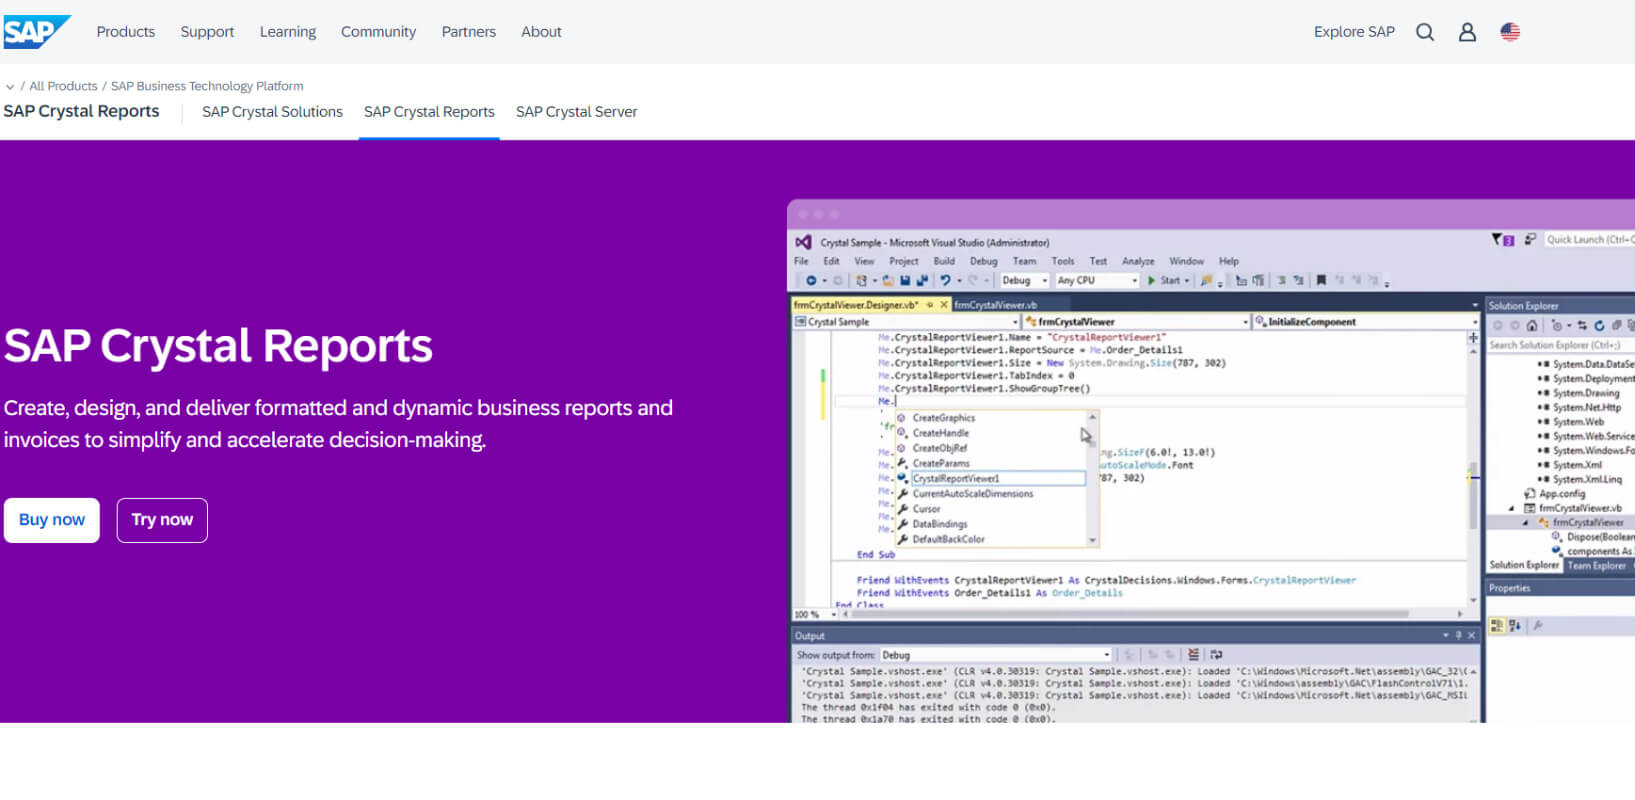The height and width of the screenshot is (800, 1635).
Task: Toggle the pin on frmCrystalViewer.Designer.vb tab
Action: [x=930, y=305]
